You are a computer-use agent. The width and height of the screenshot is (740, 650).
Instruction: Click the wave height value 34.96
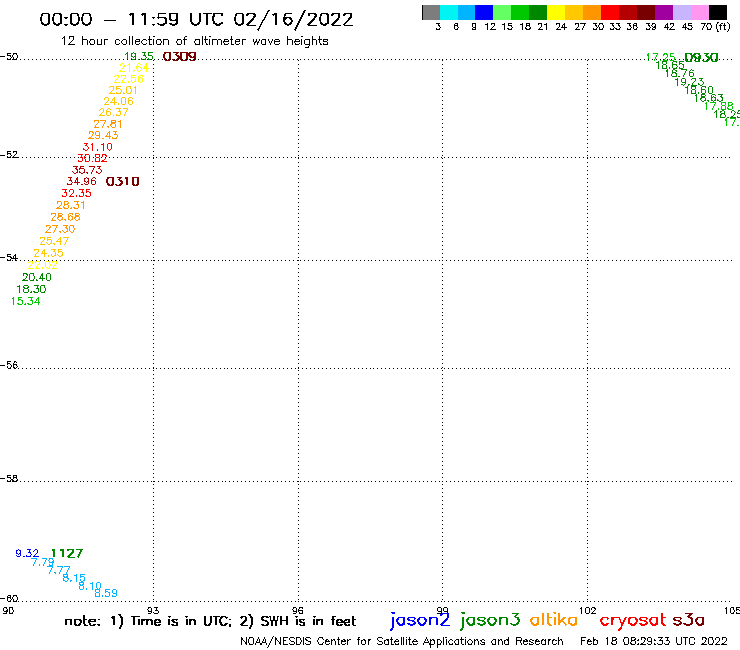(x=82, y=181)
